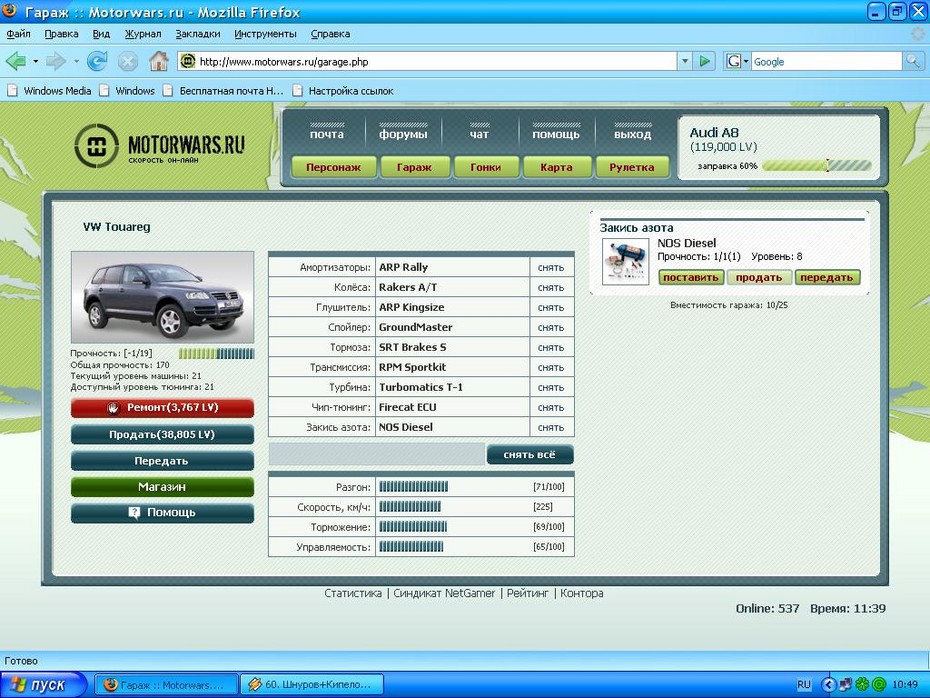
Task: Click the Motorwars.ru logo
Action: tap(160, 146)
